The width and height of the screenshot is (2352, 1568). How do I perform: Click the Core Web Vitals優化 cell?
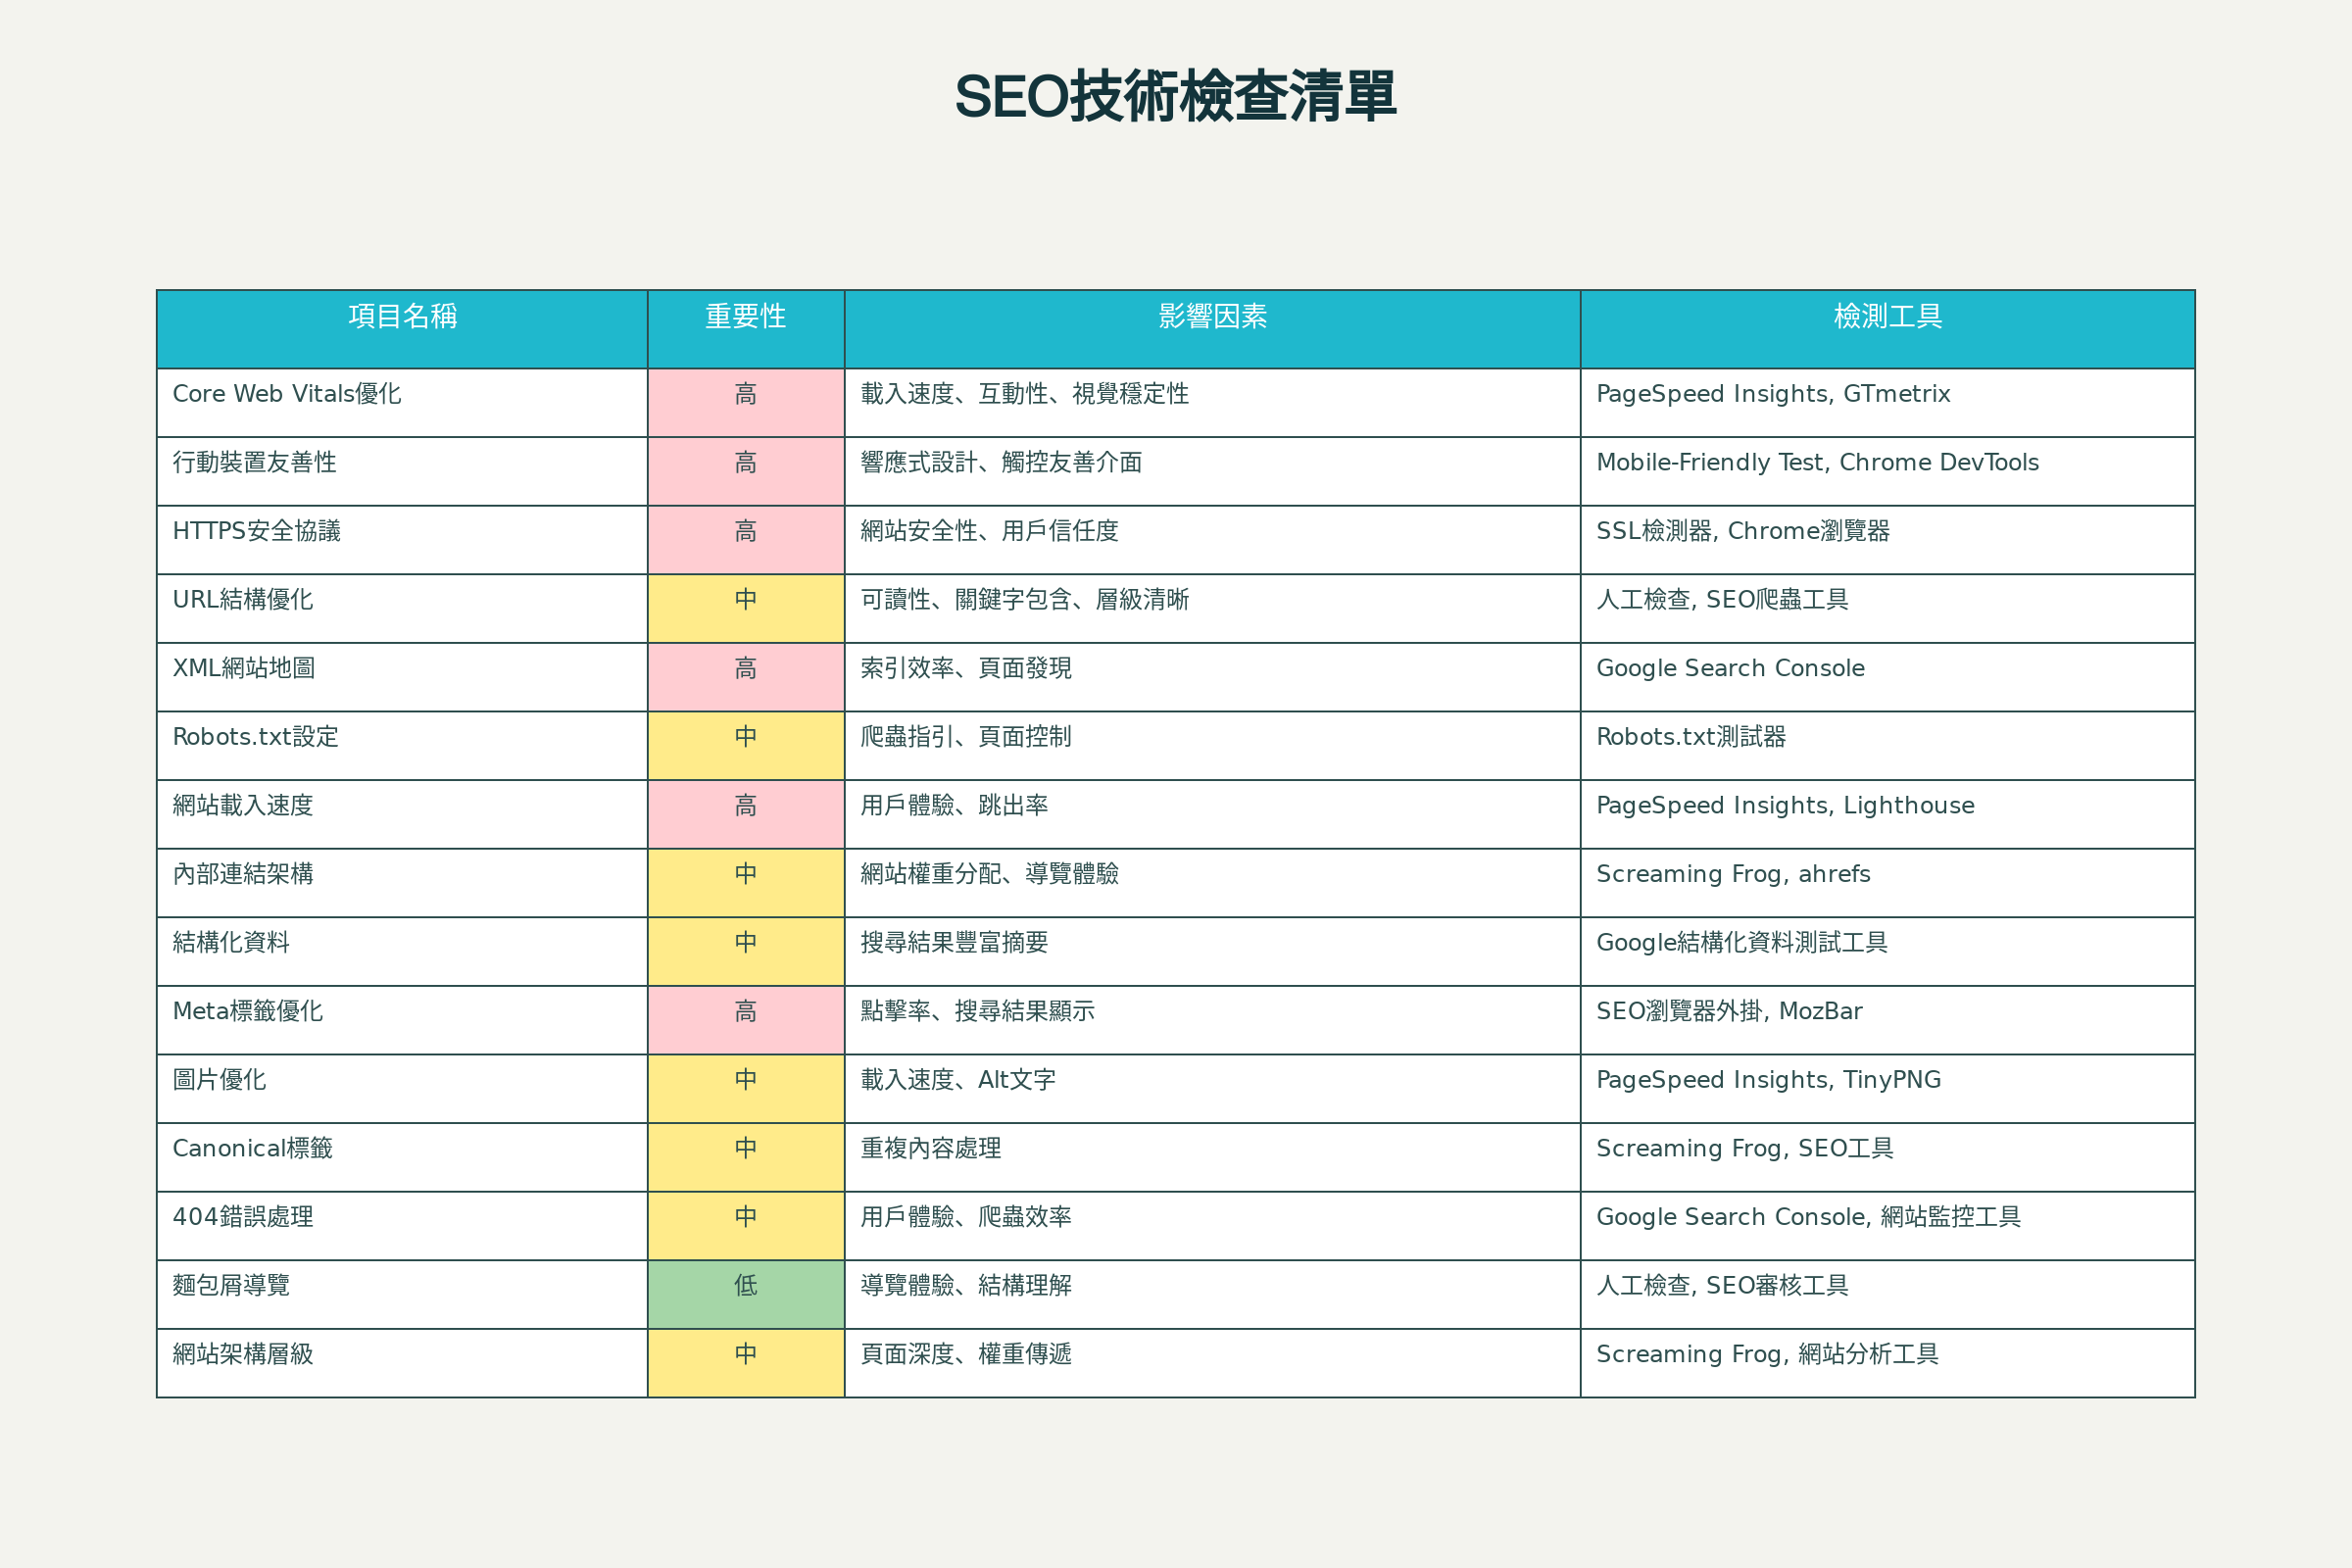[402, 402]
